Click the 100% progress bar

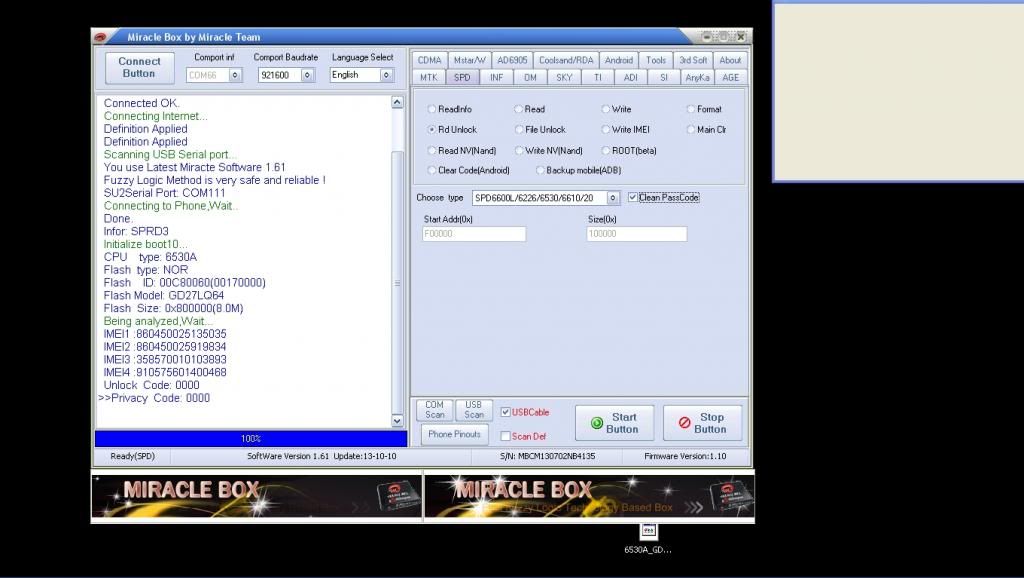click(250, 438)
